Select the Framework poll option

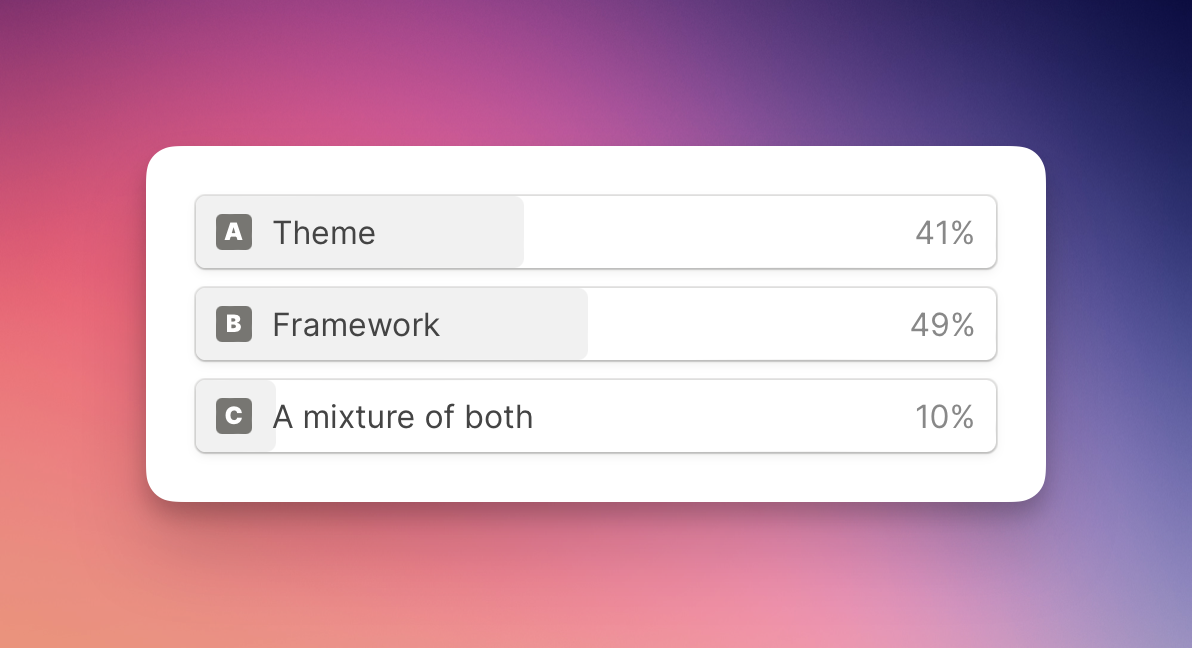pyautogui.click(x=595, y=324)
